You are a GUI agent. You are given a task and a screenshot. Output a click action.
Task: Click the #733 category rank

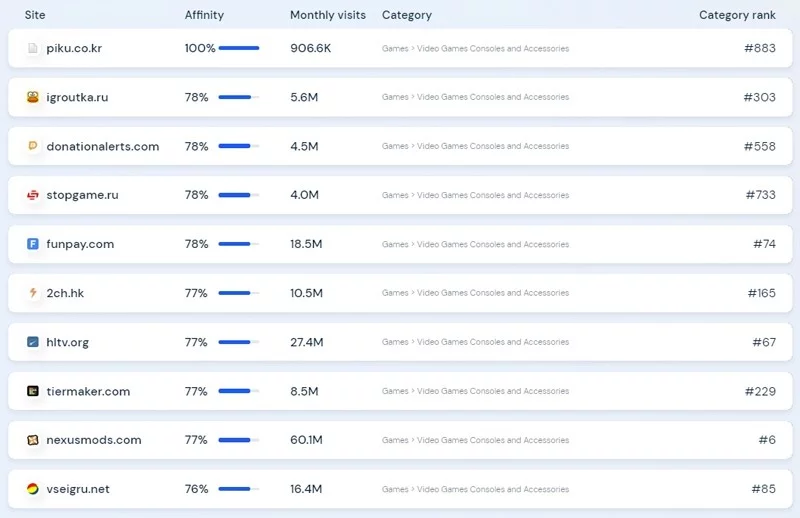tap(761, 195)
